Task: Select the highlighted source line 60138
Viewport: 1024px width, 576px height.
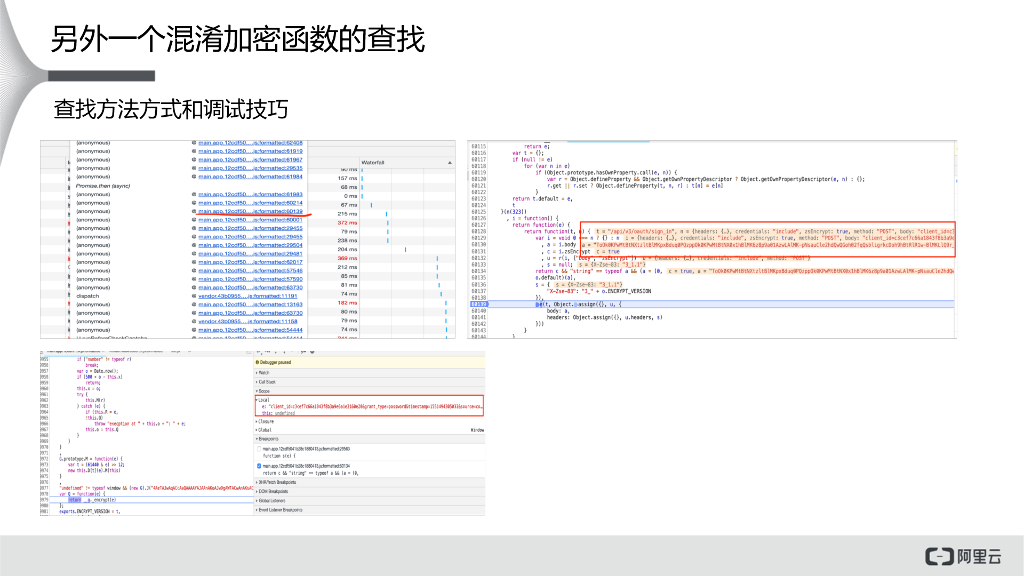Action: 600,303
